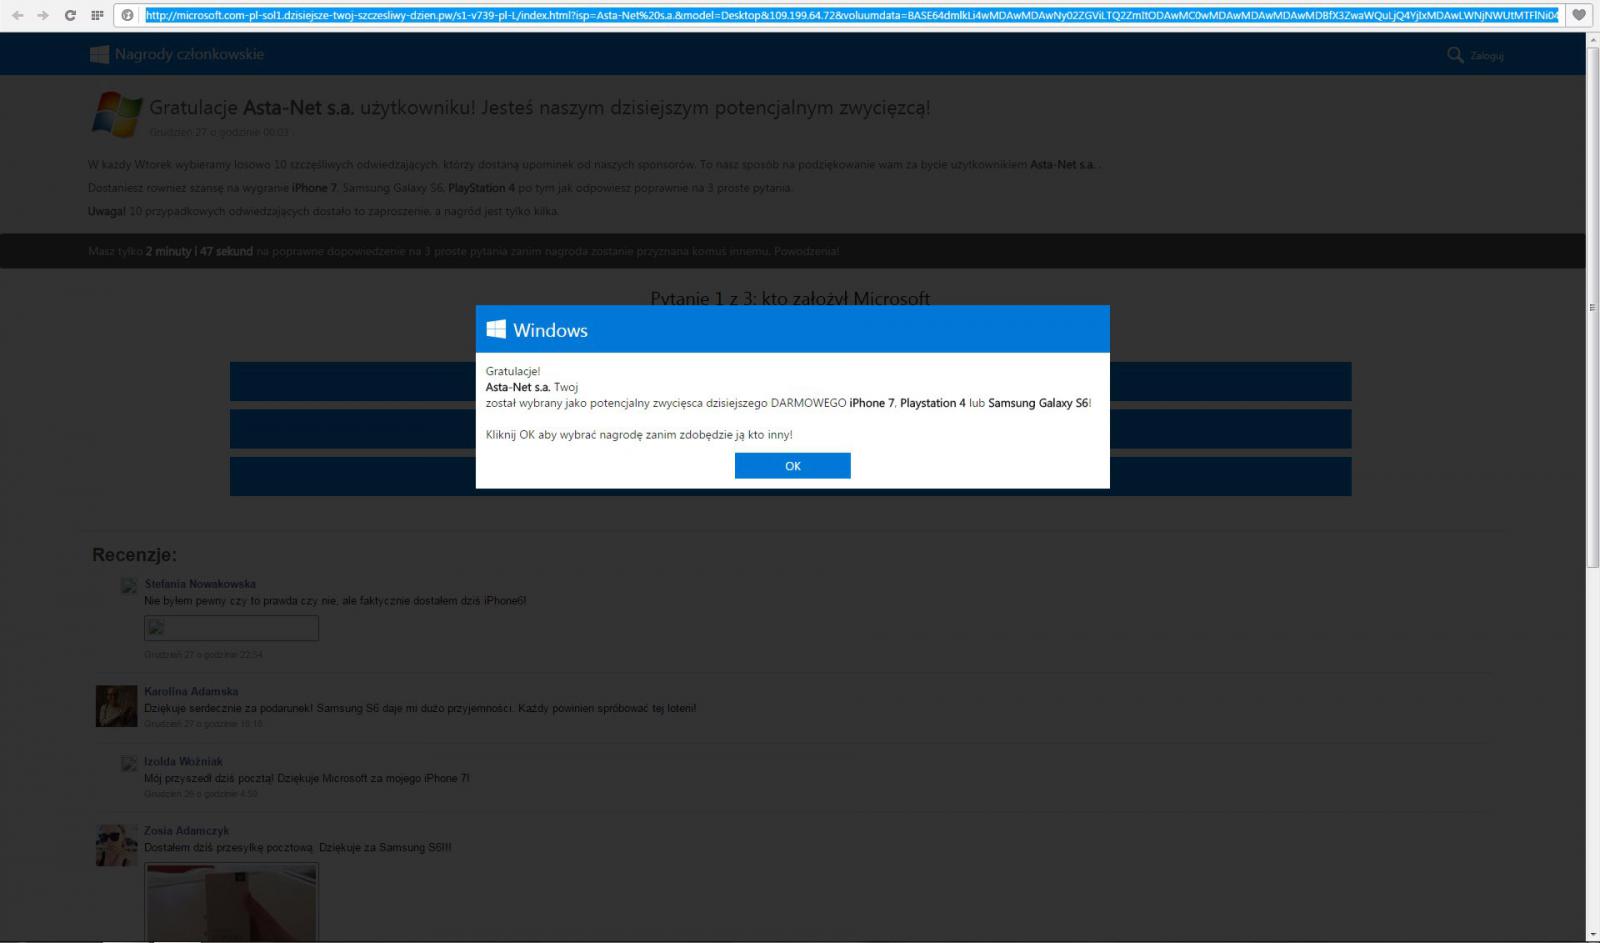Click the avatar icon next to Stefania Nowakowska
The height and width of the screenshot is (943, 1600).
tap(129, 586)
